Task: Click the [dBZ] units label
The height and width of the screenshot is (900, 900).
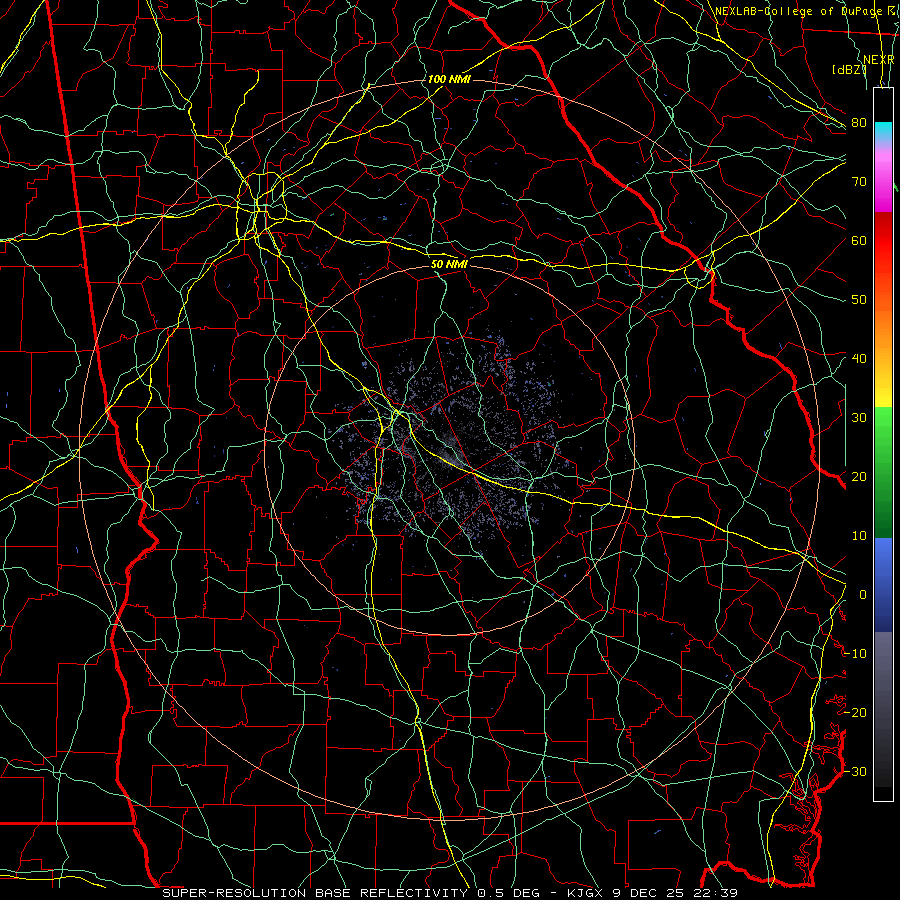Action: click(x=849, y=70)
